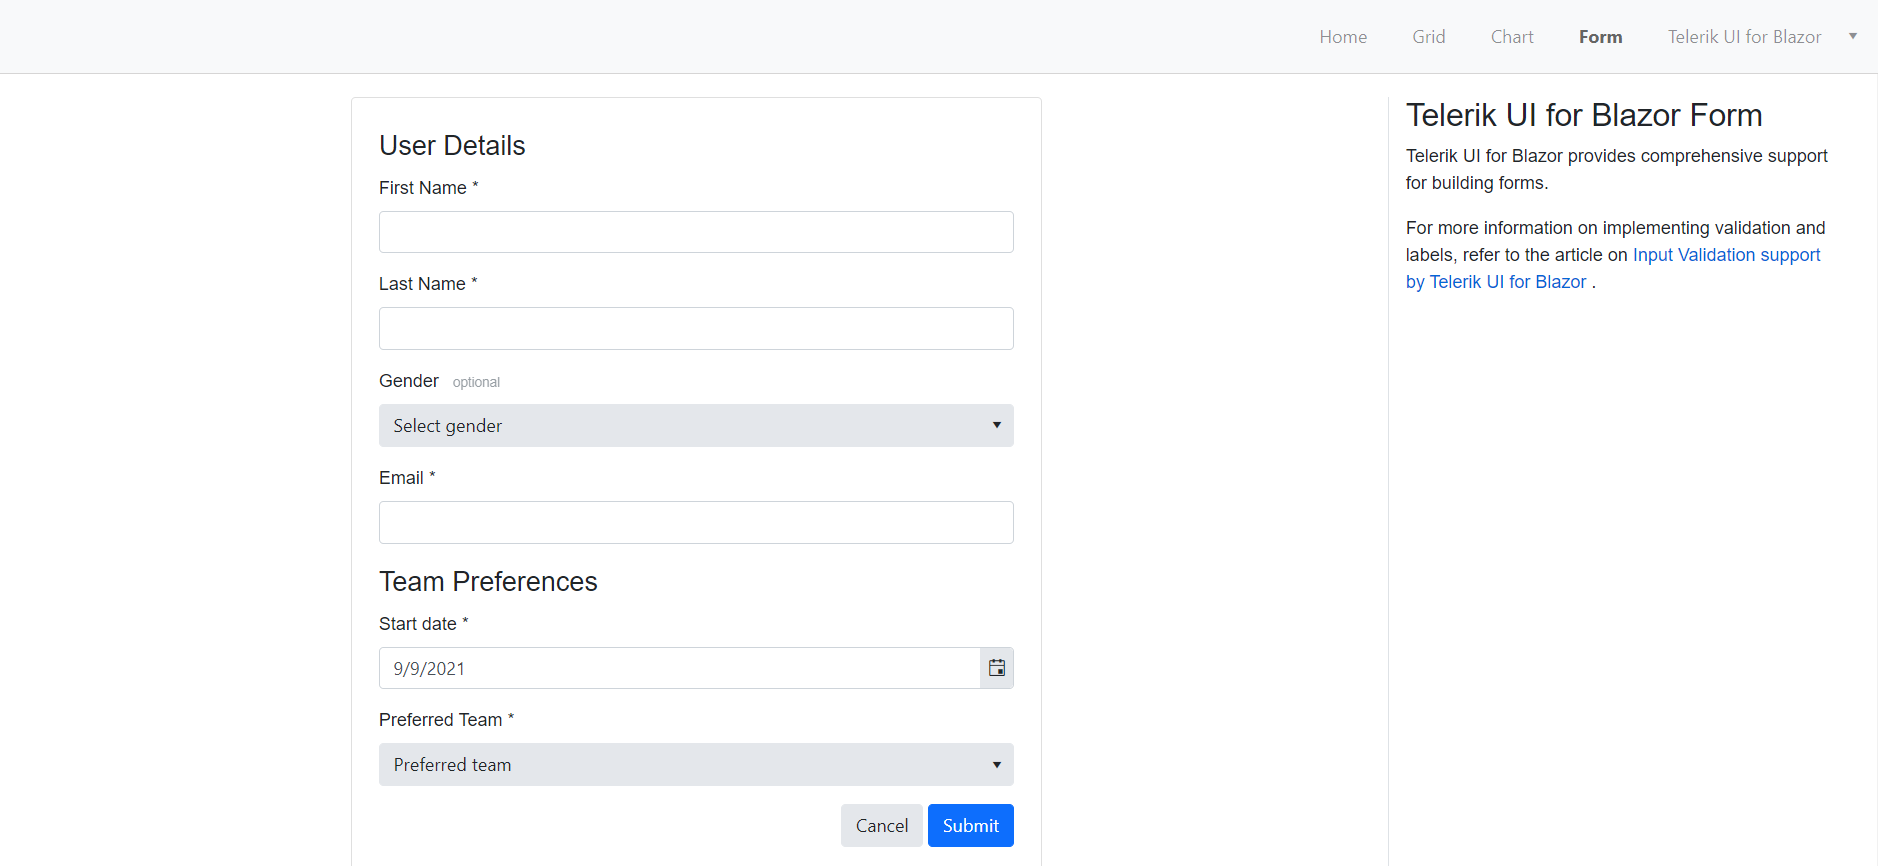The width and height of the screenshot is (1878, 866).
Task: Expand the Select gender dropdown arrow
Action: pos(997,425)
